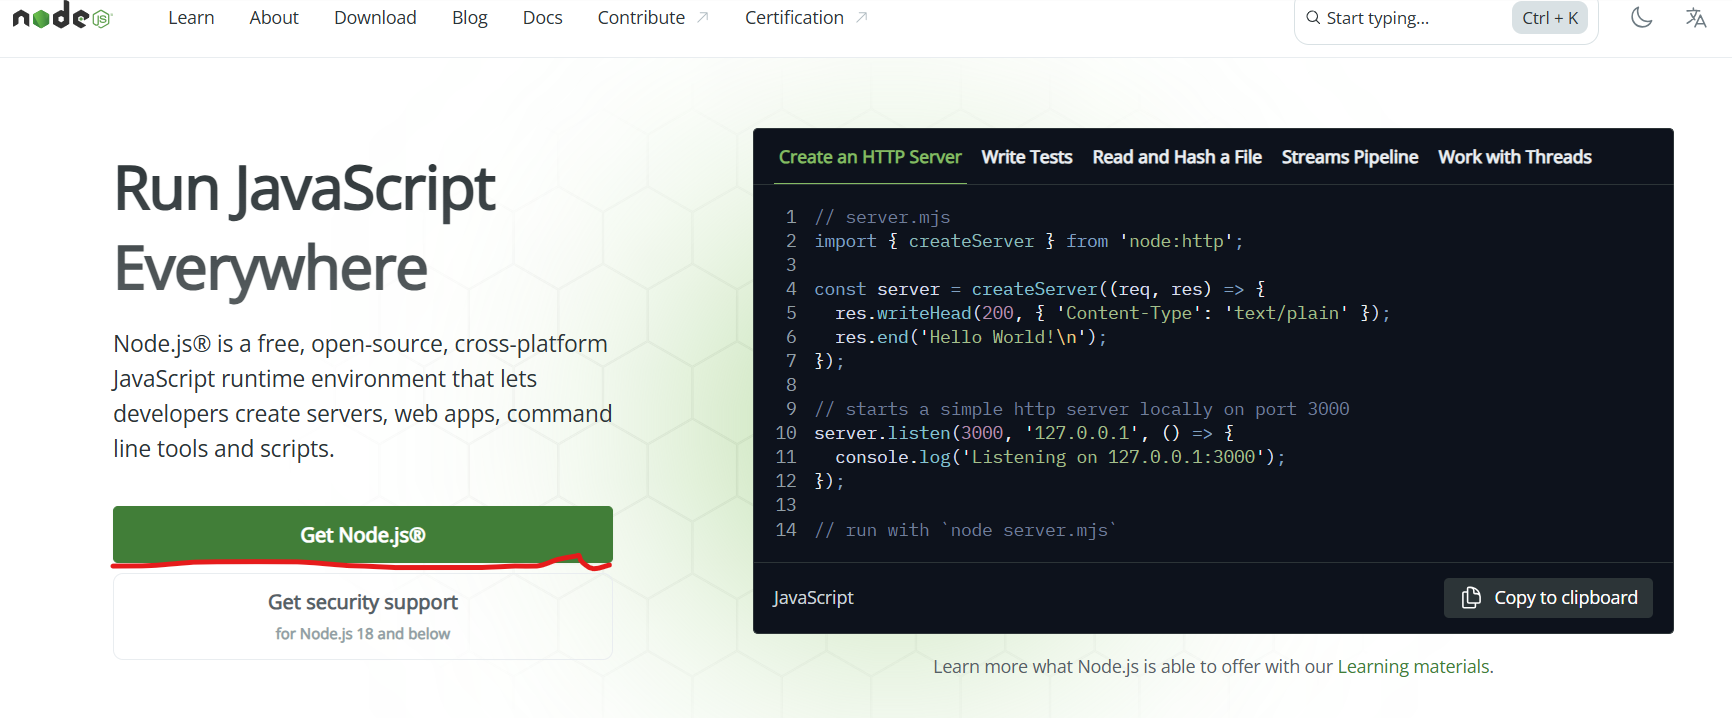Click the console.log('Listening on line
This screenshot has height=718, width=1732.
pos(1060,457)
